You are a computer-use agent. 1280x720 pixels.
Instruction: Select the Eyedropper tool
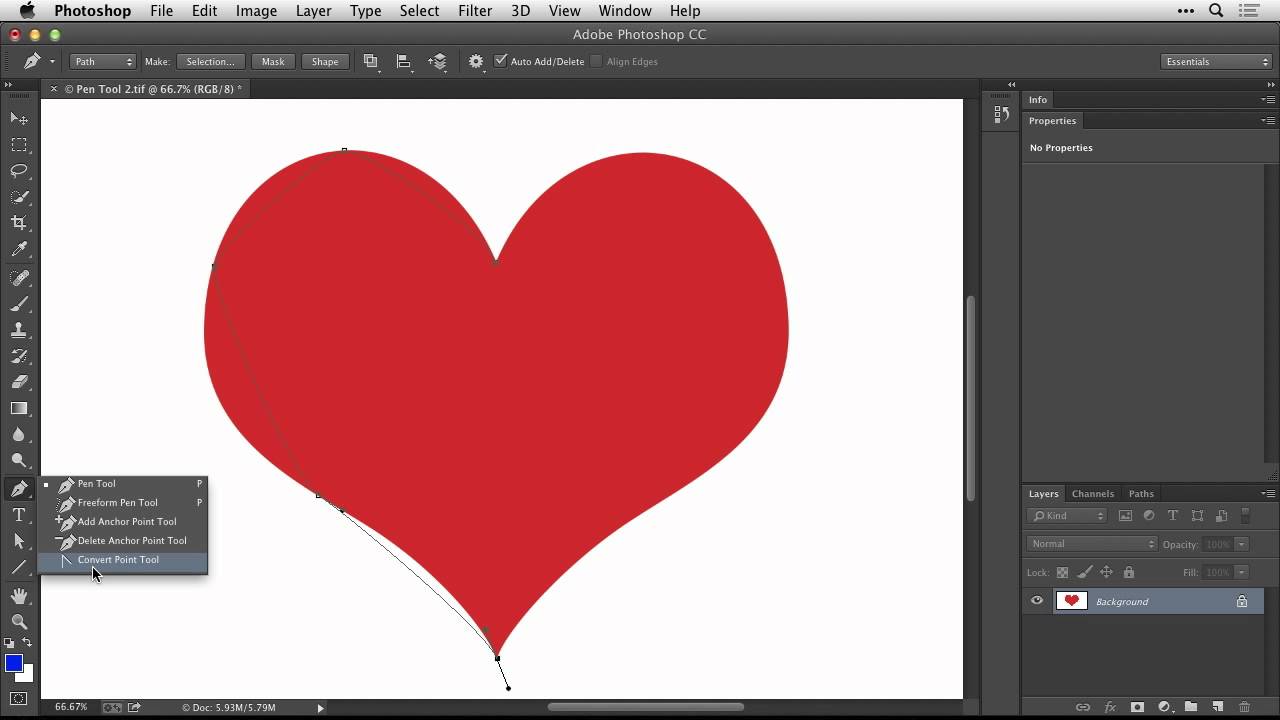19,249
